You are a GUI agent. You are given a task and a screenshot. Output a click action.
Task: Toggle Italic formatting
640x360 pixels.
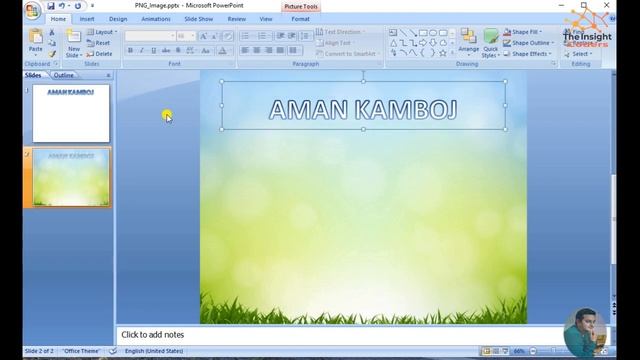(x=142, y=51)
